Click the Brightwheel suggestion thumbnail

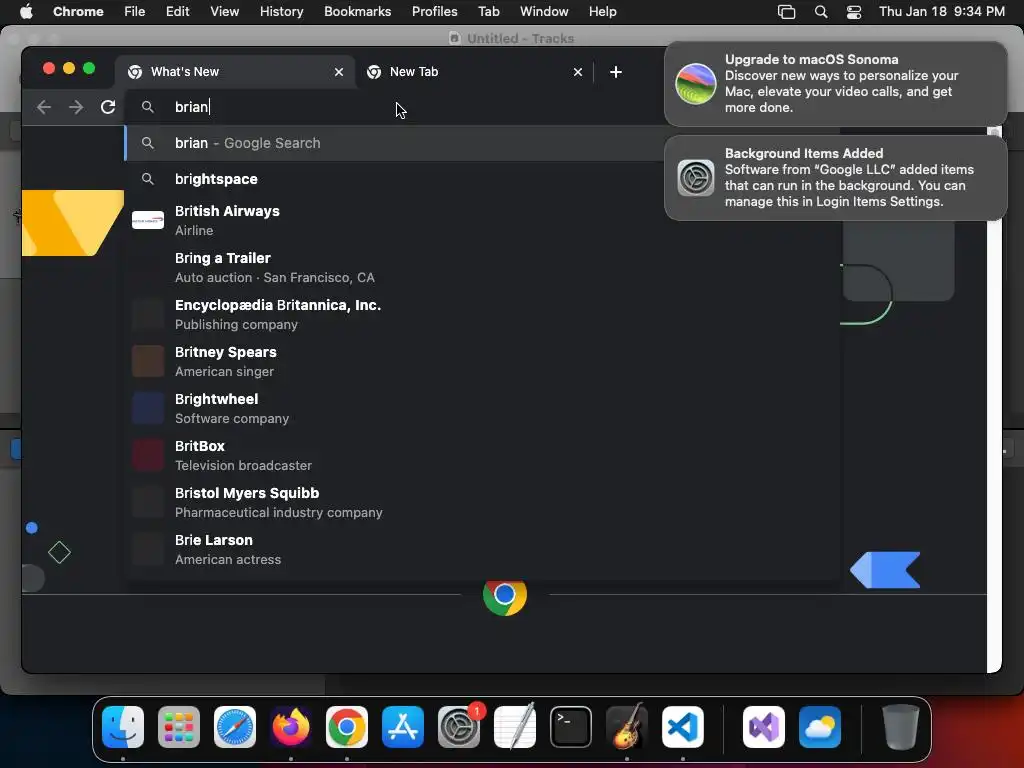[148, 408]
